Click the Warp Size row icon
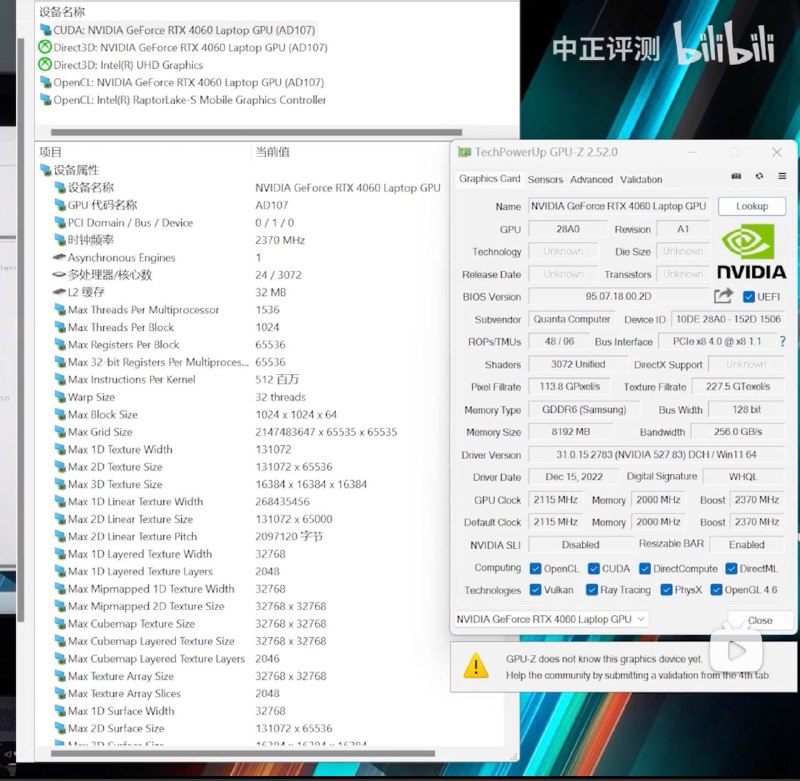The height and width of the screenshot is (781, 800). click(x=60, y=397)
